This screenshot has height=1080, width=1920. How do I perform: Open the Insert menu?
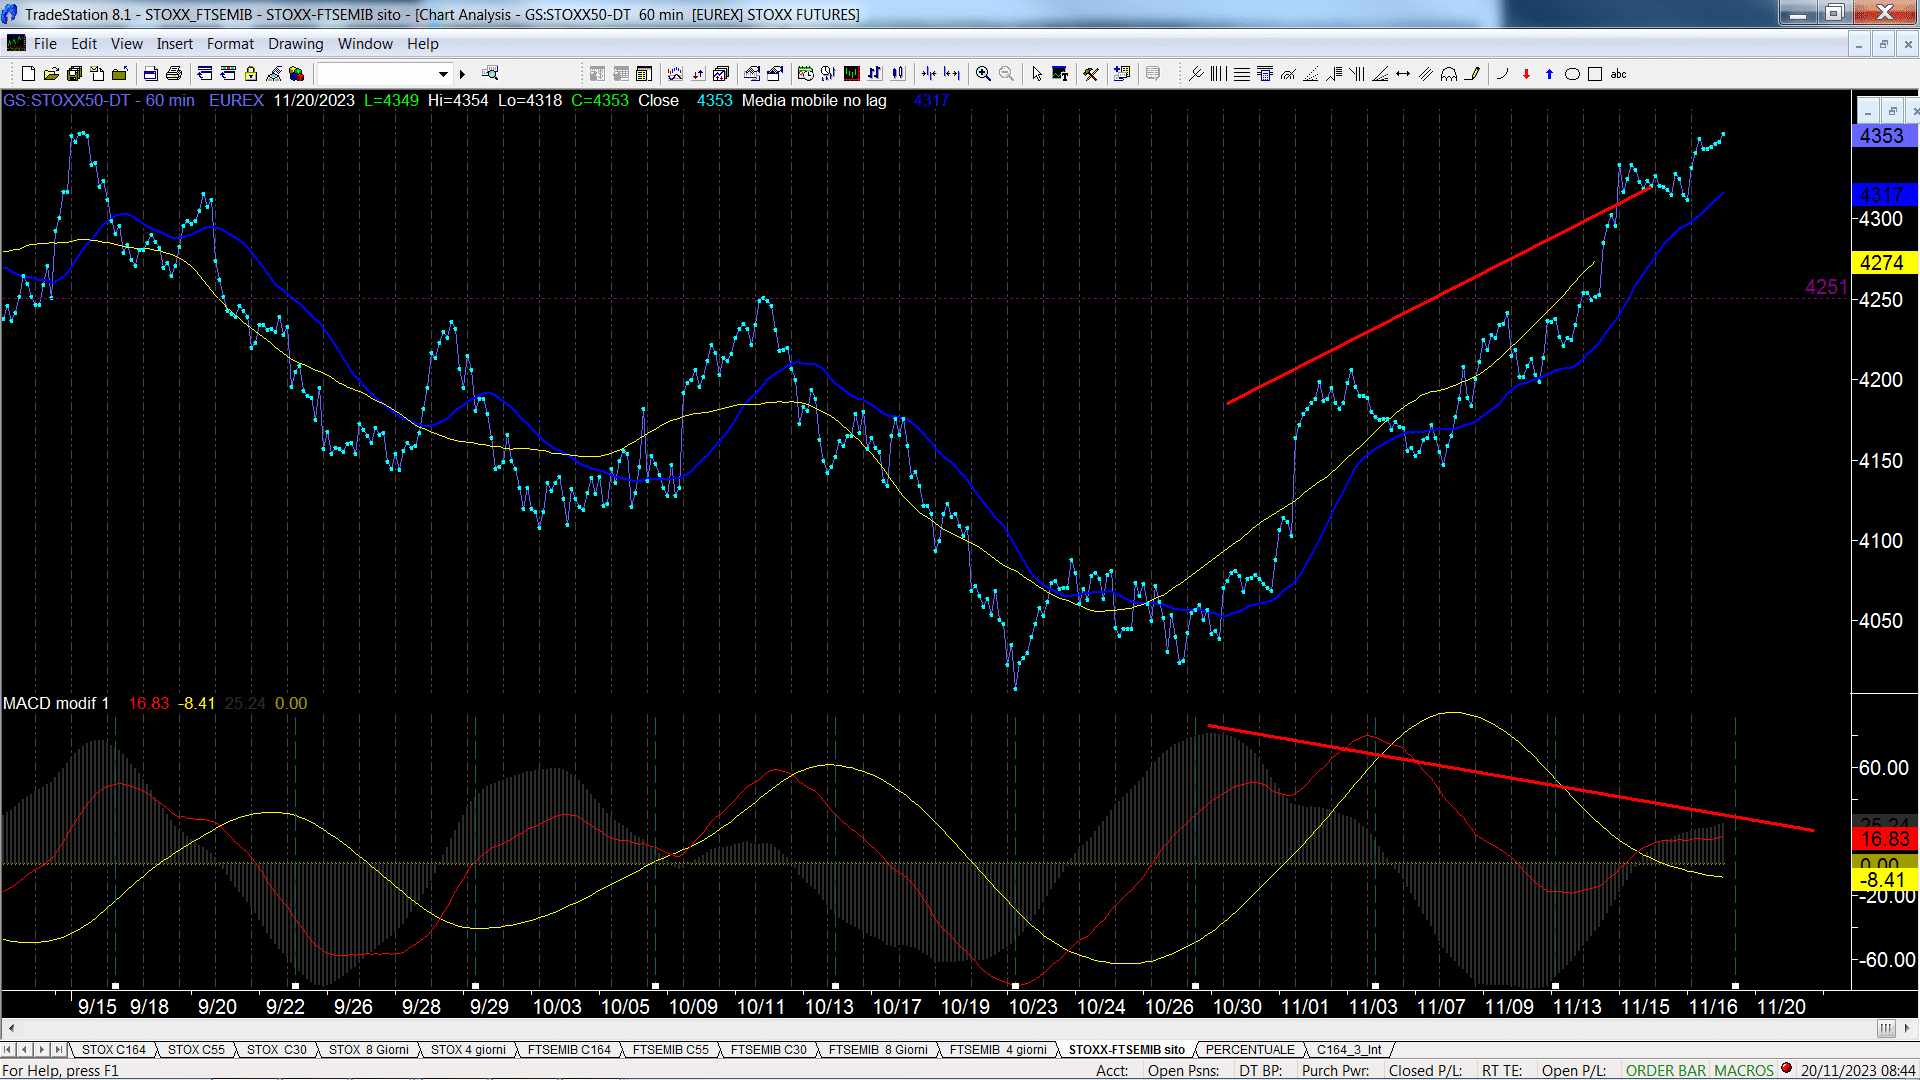pyautogui.click(x=175, y=44)
